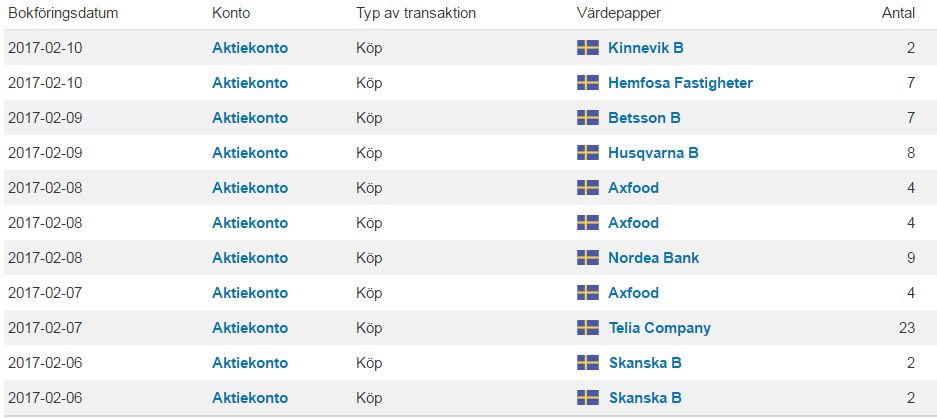
Task: Click the flag icon next to Telia Company
Action: (x=587, y=328)
